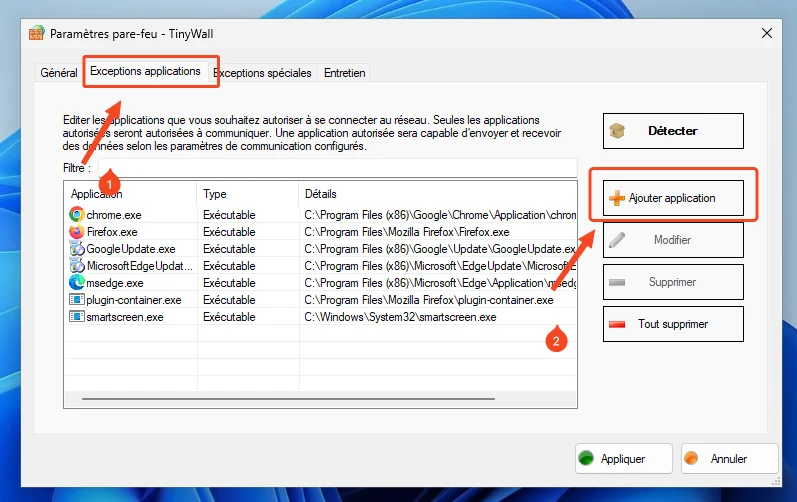
Task: Click Tout supprimer button
Action: coord(673,324)
